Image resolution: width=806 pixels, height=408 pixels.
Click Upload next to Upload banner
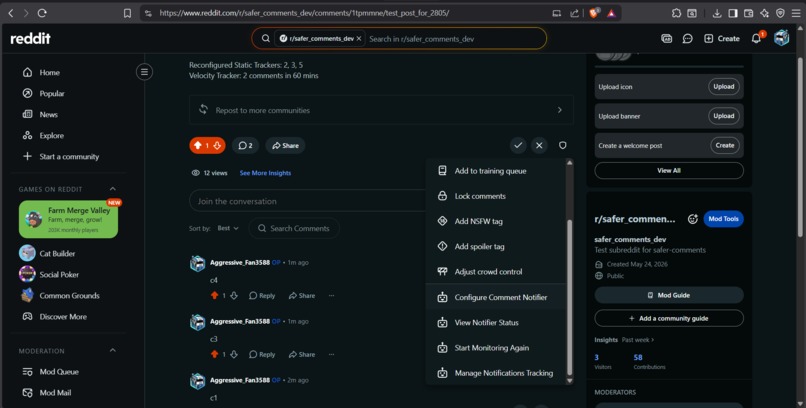point(724,116)
